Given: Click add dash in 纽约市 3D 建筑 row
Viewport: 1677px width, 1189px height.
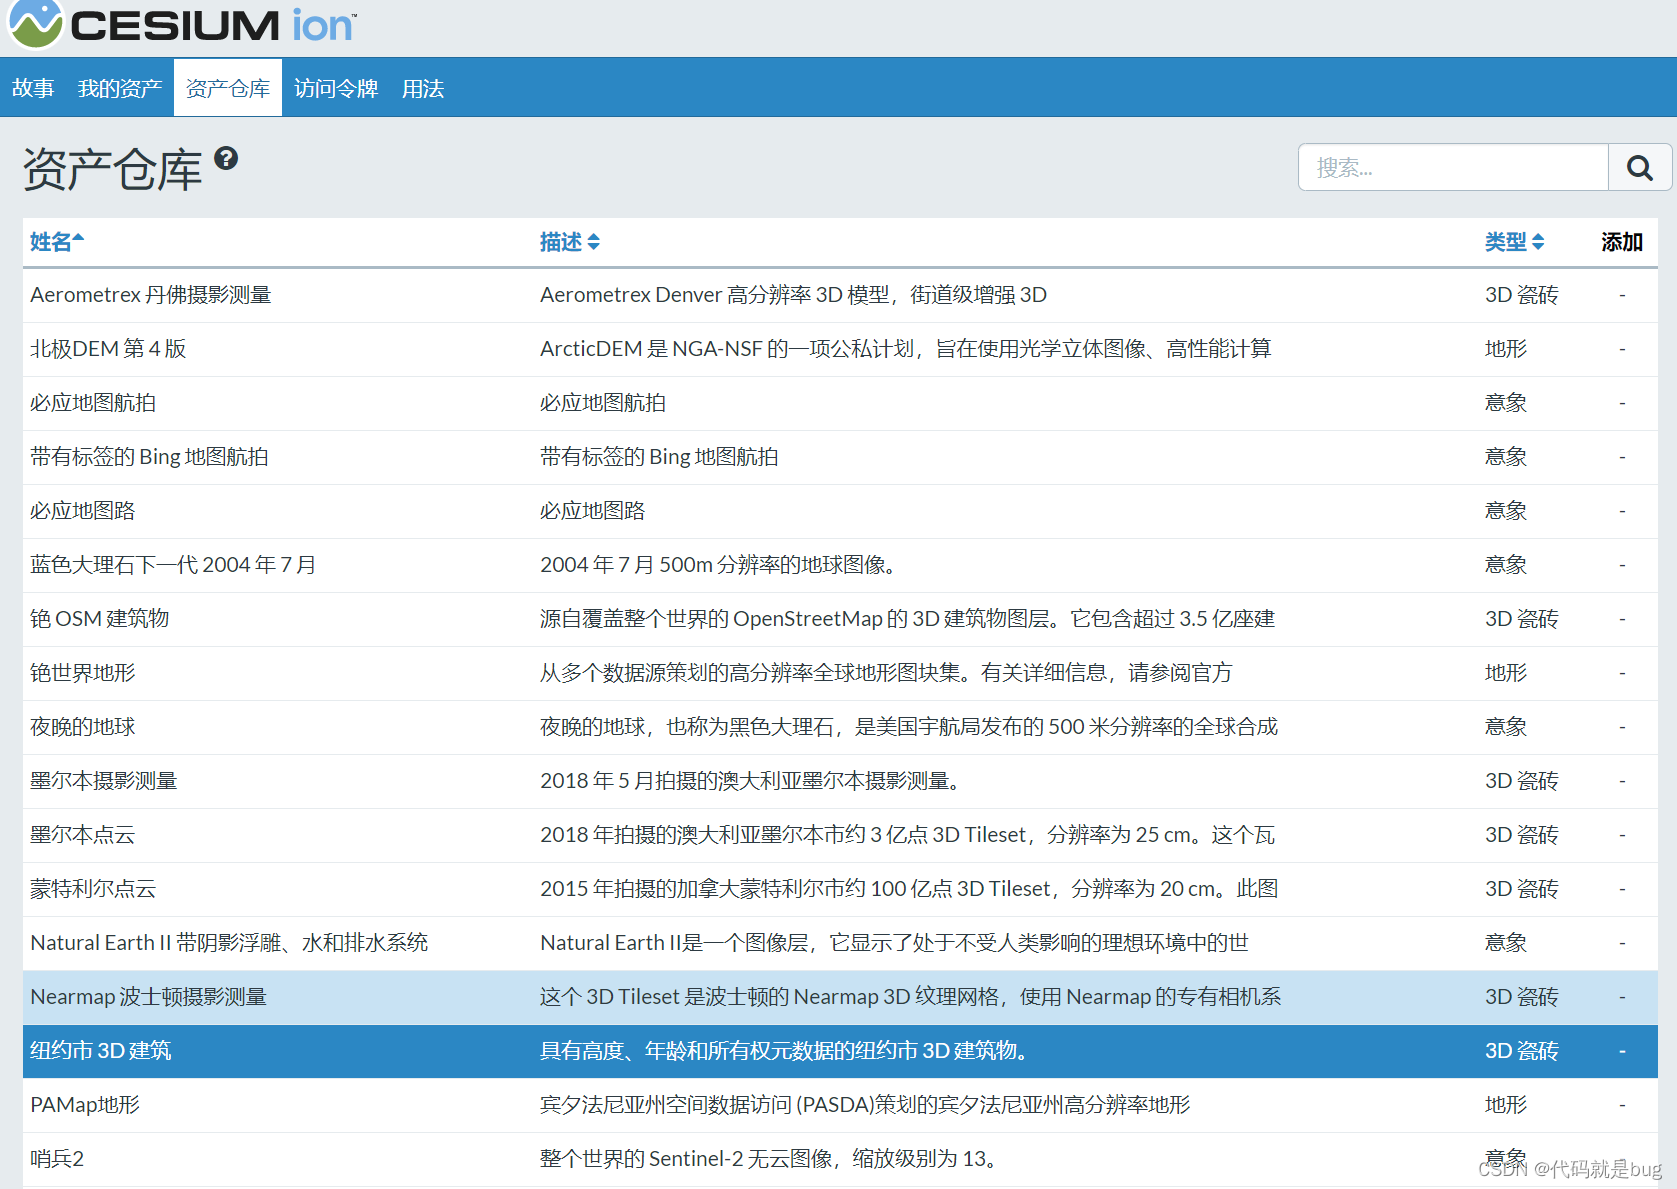Looking at the screenshot, I should tap(1622, 1051).
